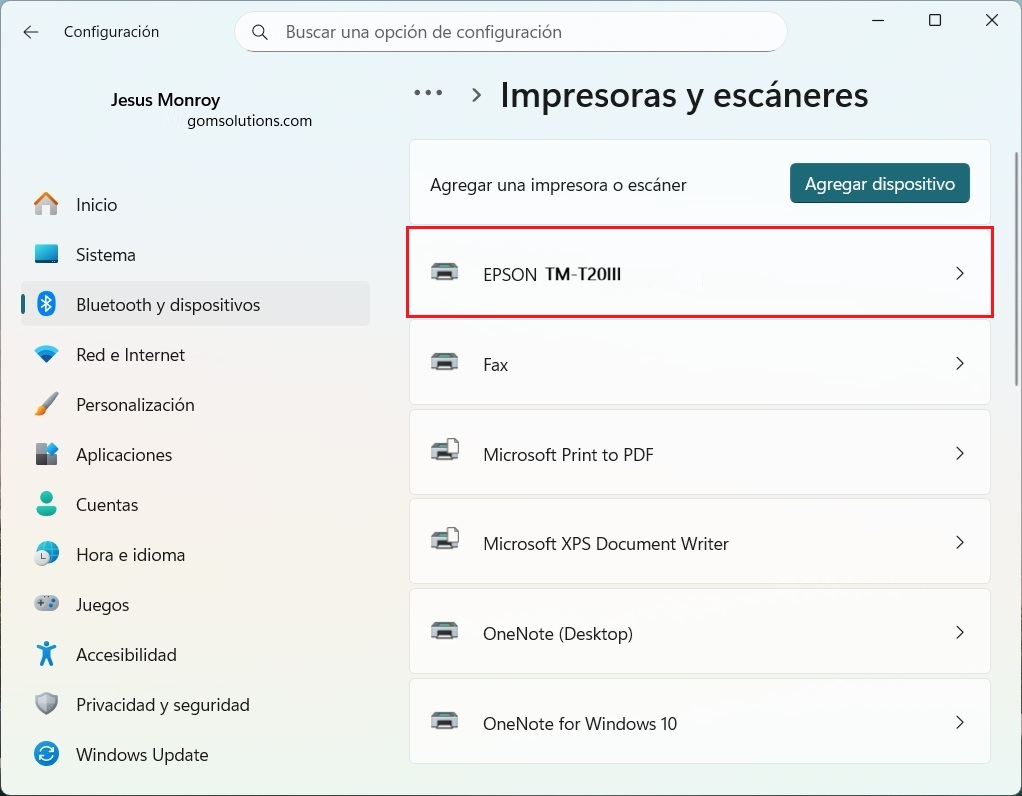The image size is (1022, 796).
Task: Click the Aplicaciones icon
Action: click(46, 454)
